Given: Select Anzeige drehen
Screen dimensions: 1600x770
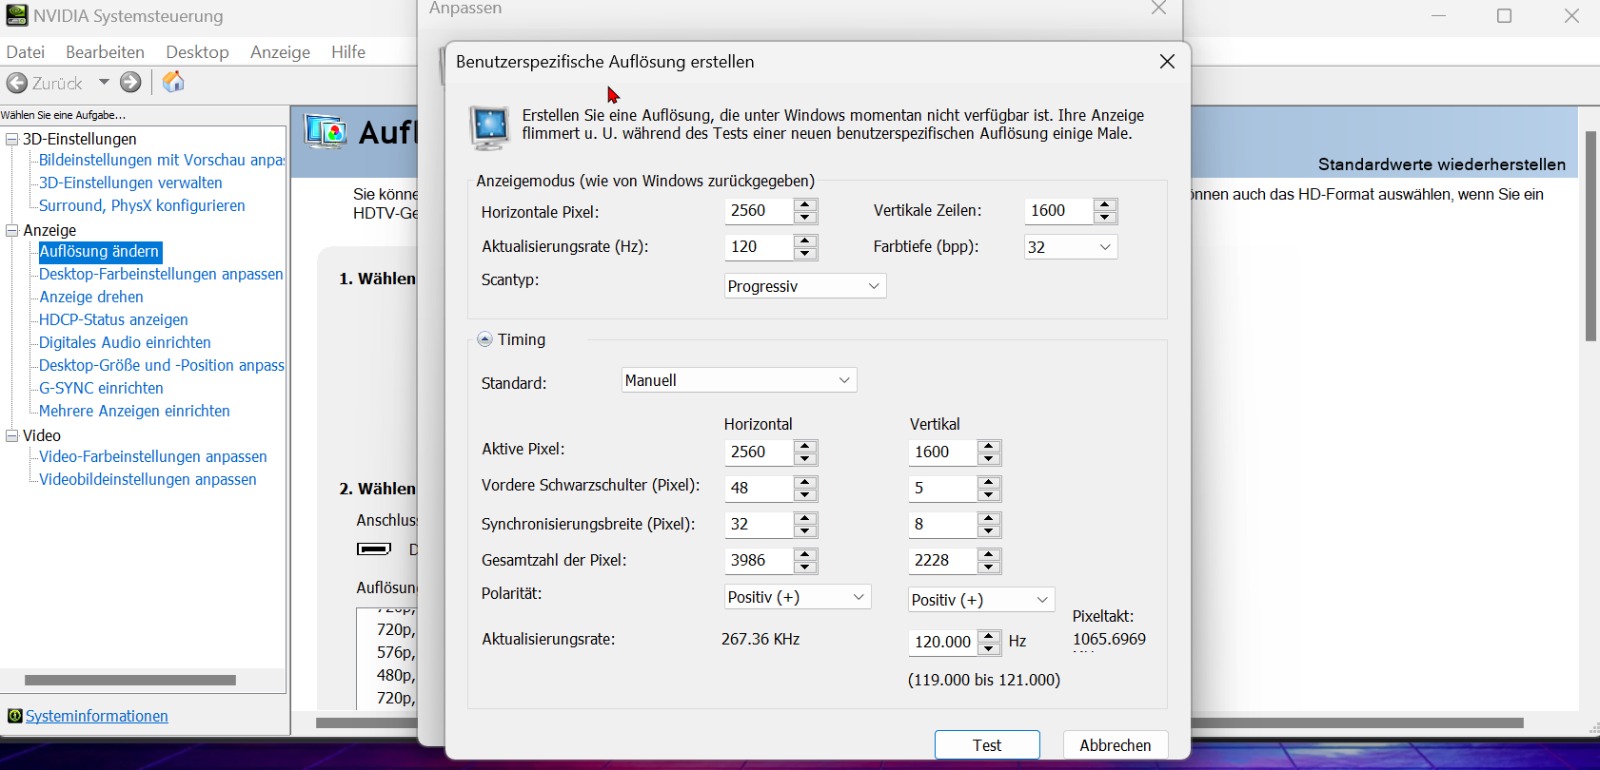Looking at the screenshot, I should (91, 297).
